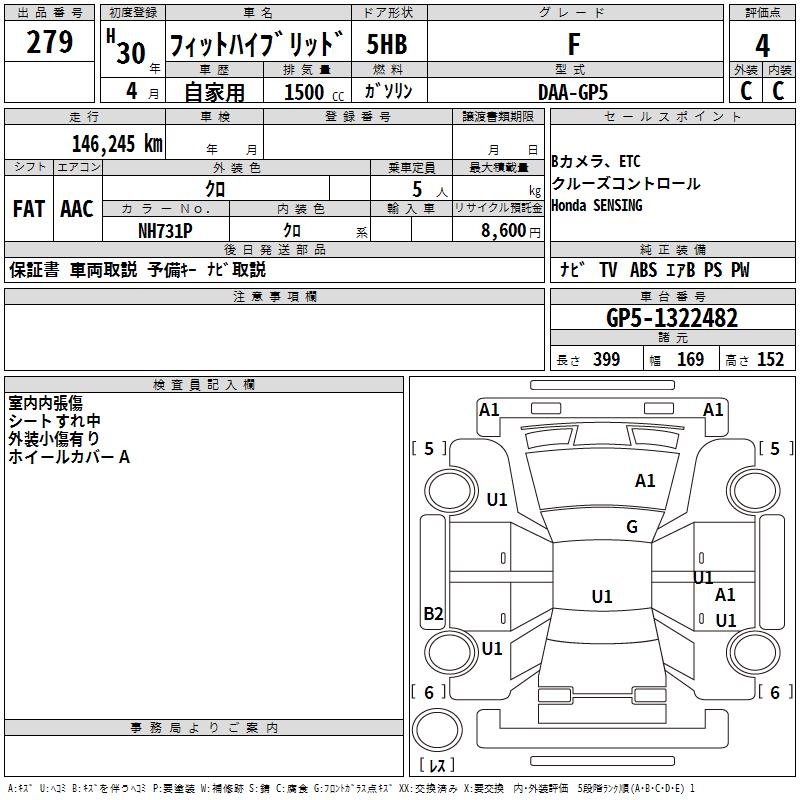Click the G mark on the windshield

632,527
